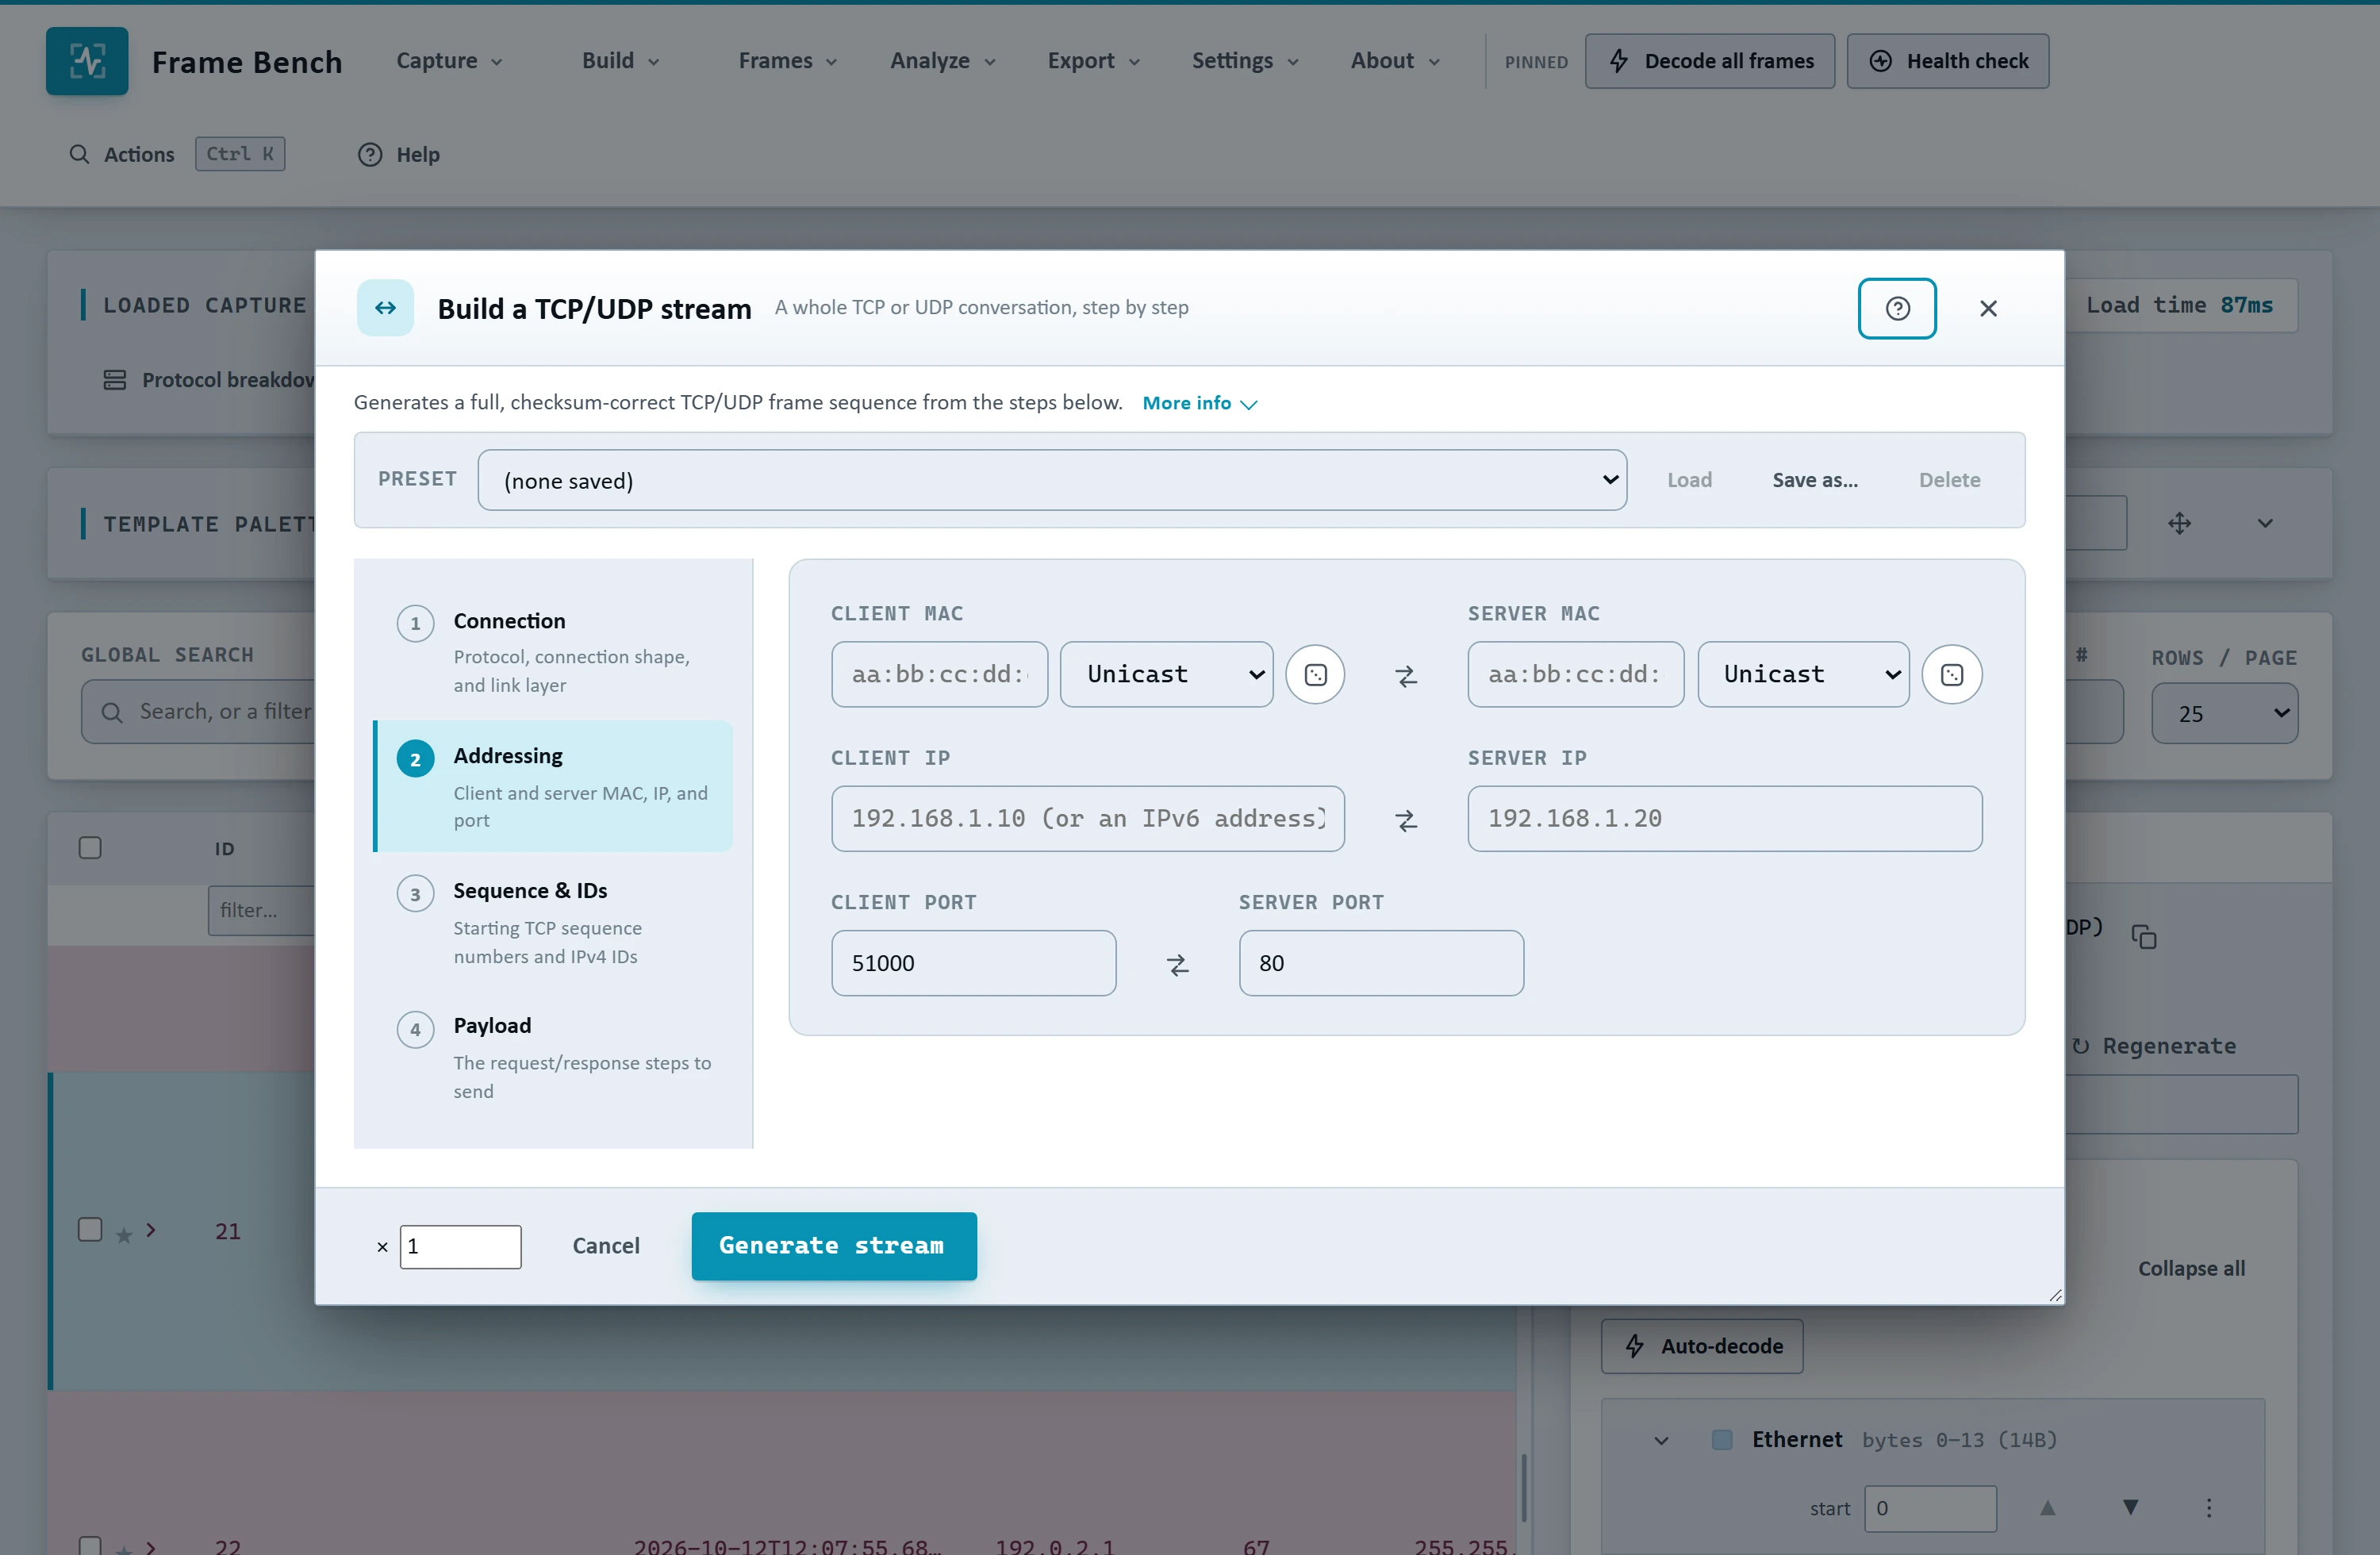Go to step 4 Payload

[x=553, y=1056]
